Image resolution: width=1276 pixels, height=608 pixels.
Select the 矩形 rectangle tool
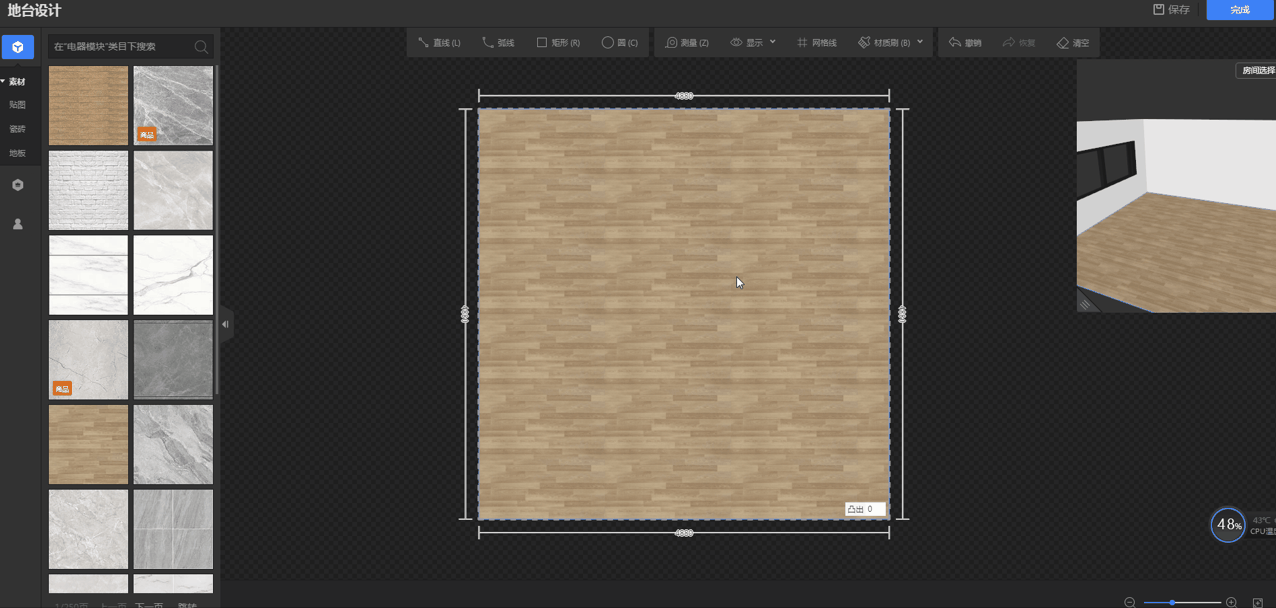558,43
